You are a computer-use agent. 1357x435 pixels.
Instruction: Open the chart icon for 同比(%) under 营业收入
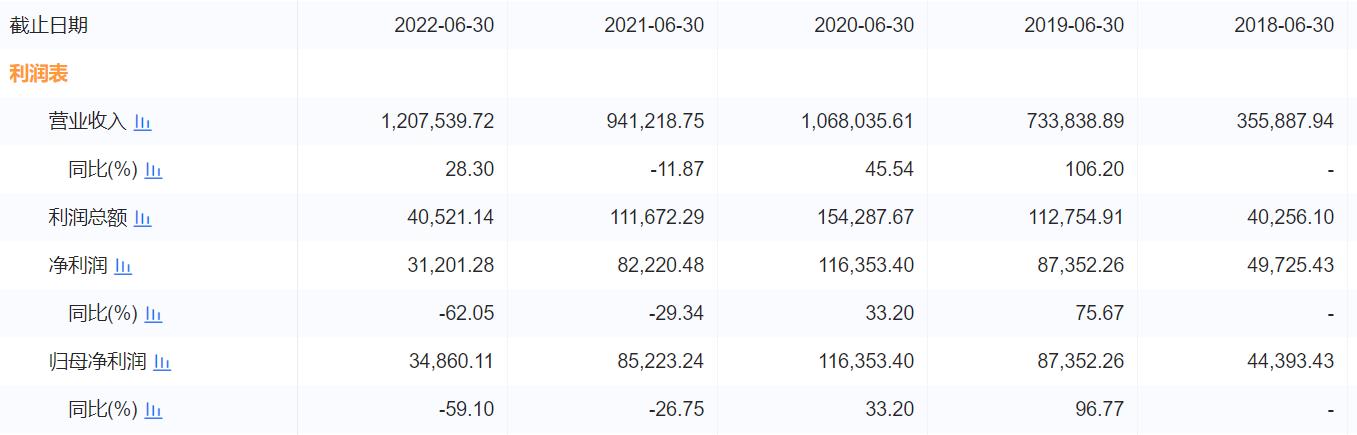click(x=154, y=170)
